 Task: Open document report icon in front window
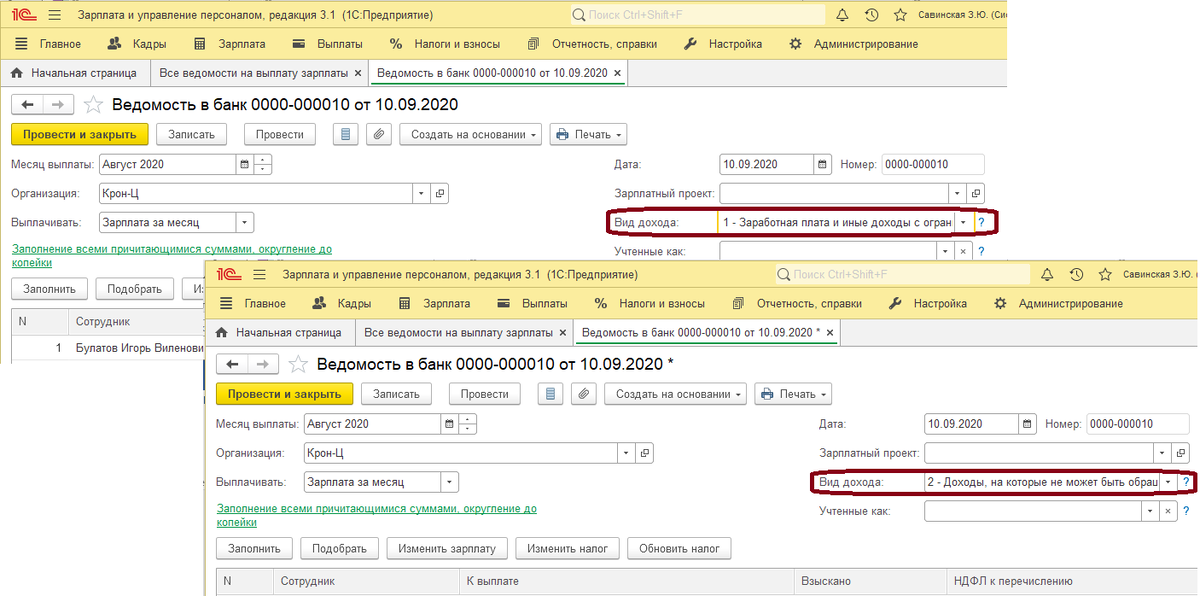click(x=551, y=394)
